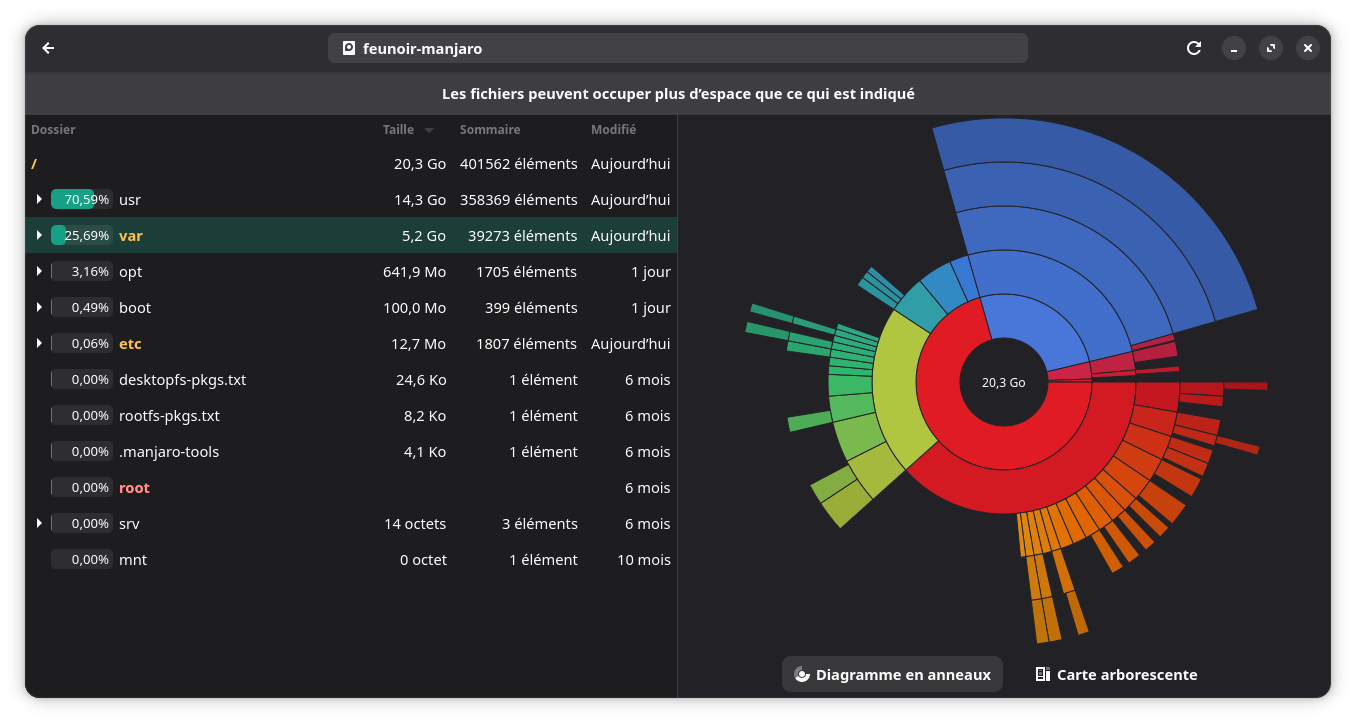Viewport: 1356px width, 723px height.
Task: Switch to Diagramme en anneaux view
Action: pyautogui.click(x=892, y=675)
